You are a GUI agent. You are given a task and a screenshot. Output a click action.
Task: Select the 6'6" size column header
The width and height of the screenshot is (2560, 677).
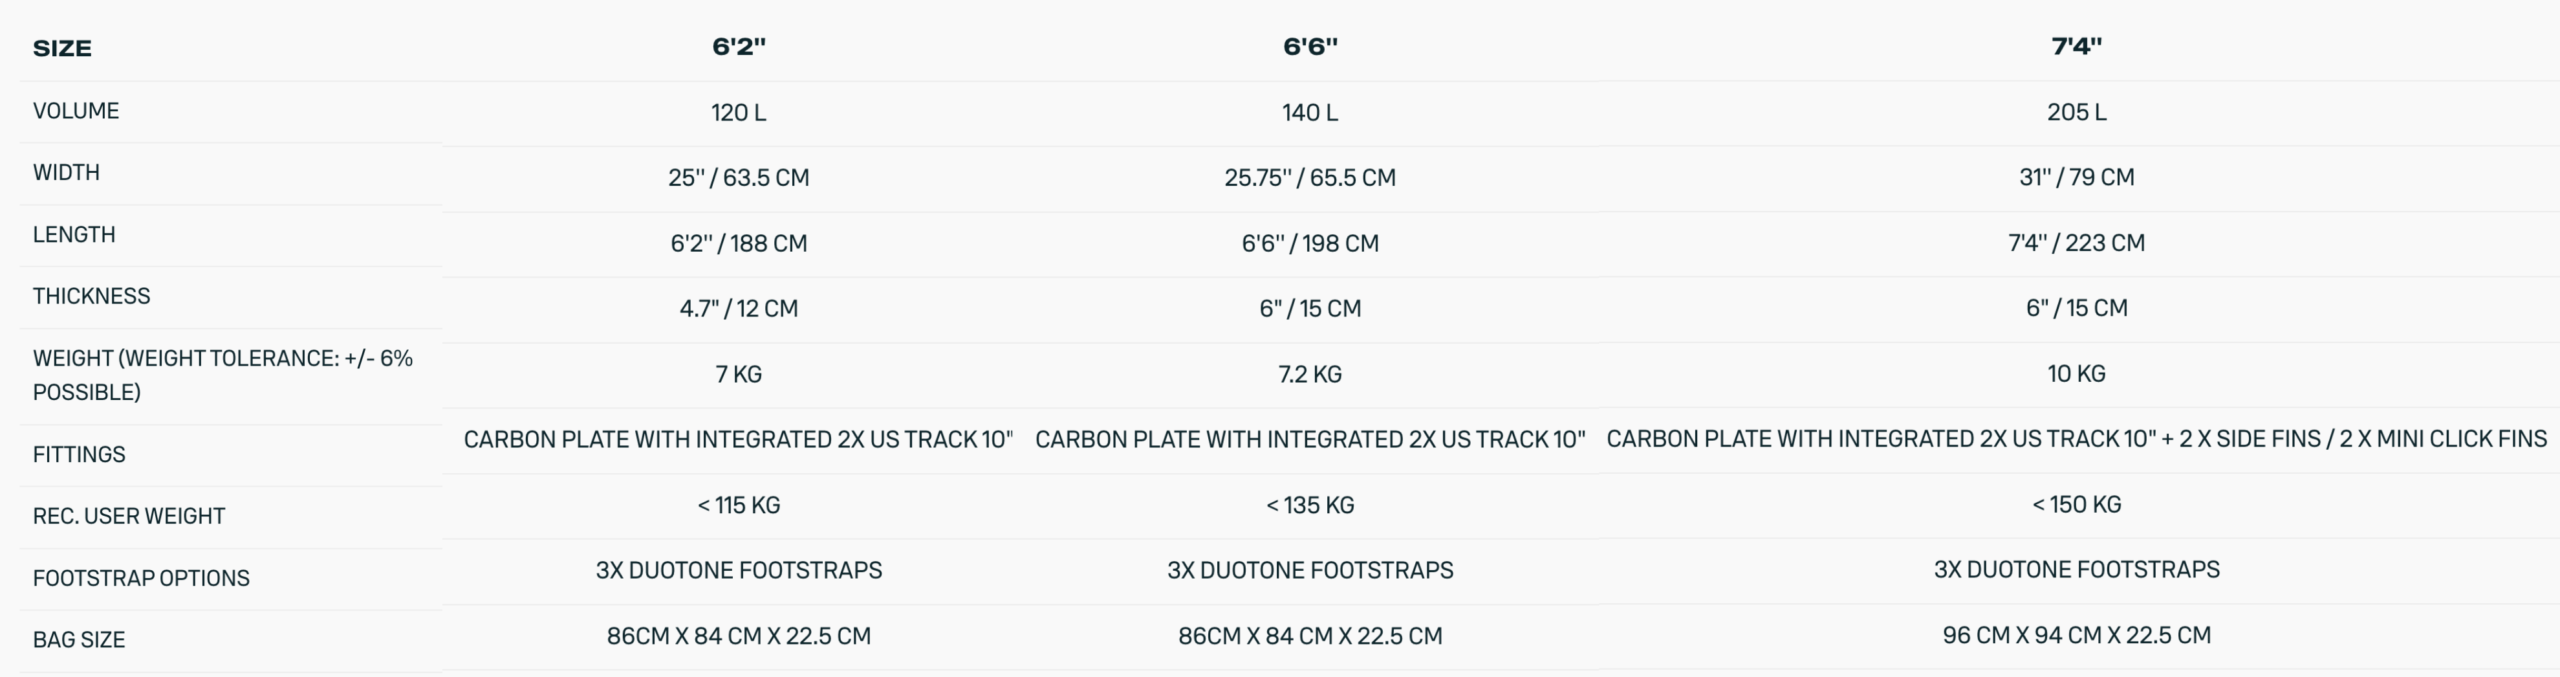(x=1310, y=46)
